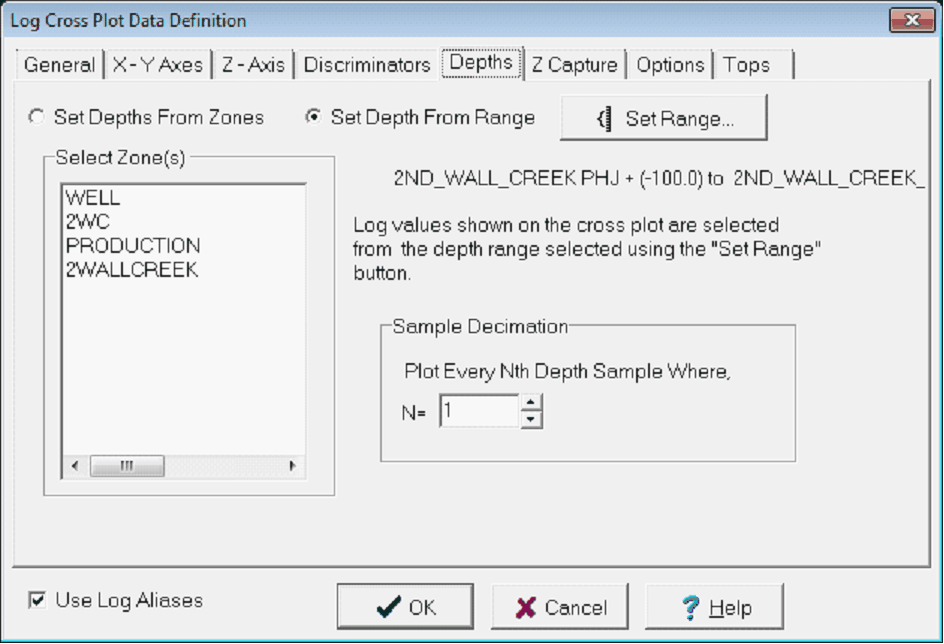Open the Z Capture tab
This screenshot has width=944, height=644.
[x=575, y=65]
